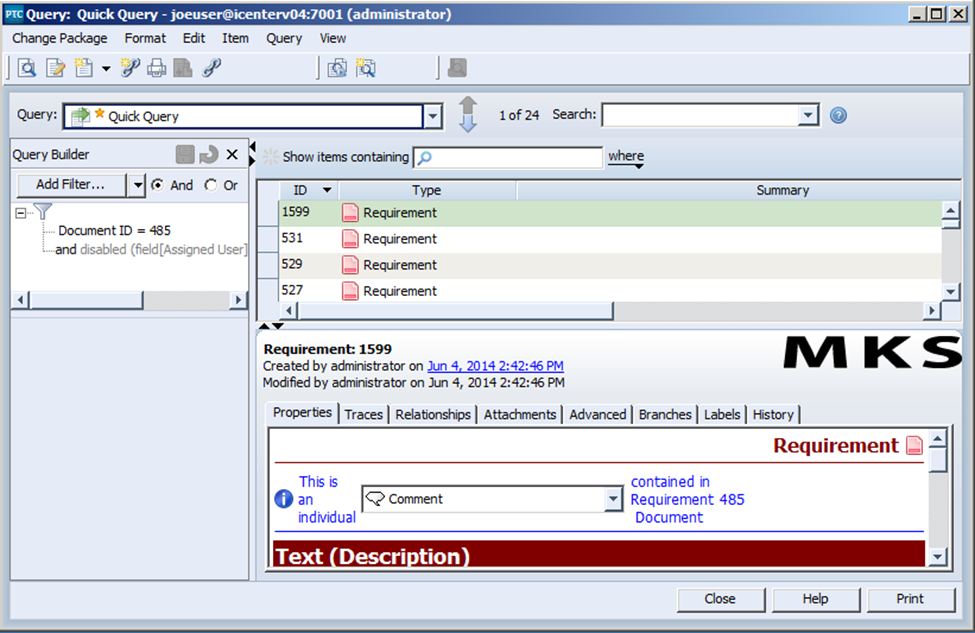
Task: Open the Query combo box dropdown arrow
Action: (x=433, y=116)
